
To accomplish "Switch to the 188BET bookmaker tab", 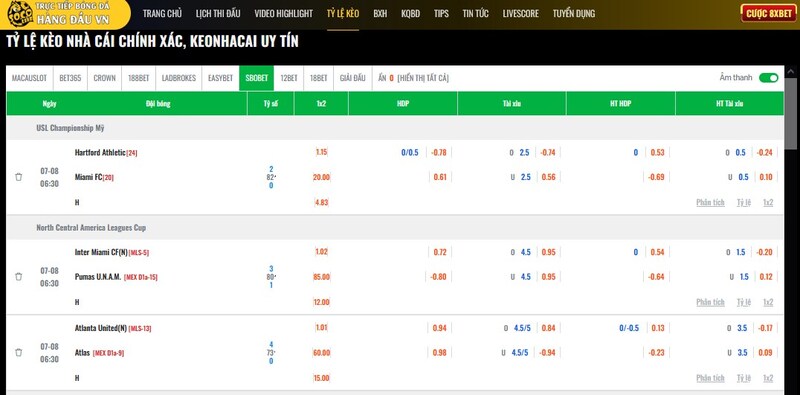I will pyautogui.click(x=138, y=78).
